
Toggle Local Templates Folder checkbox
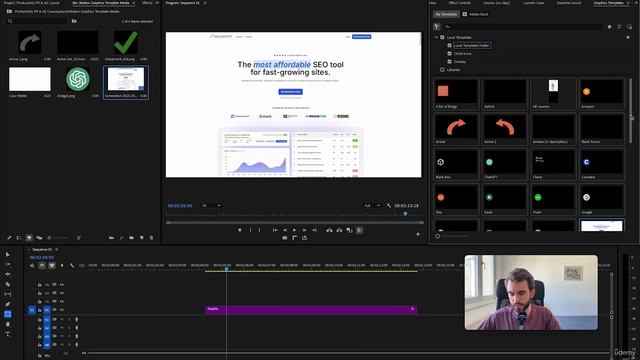[449, 45]
